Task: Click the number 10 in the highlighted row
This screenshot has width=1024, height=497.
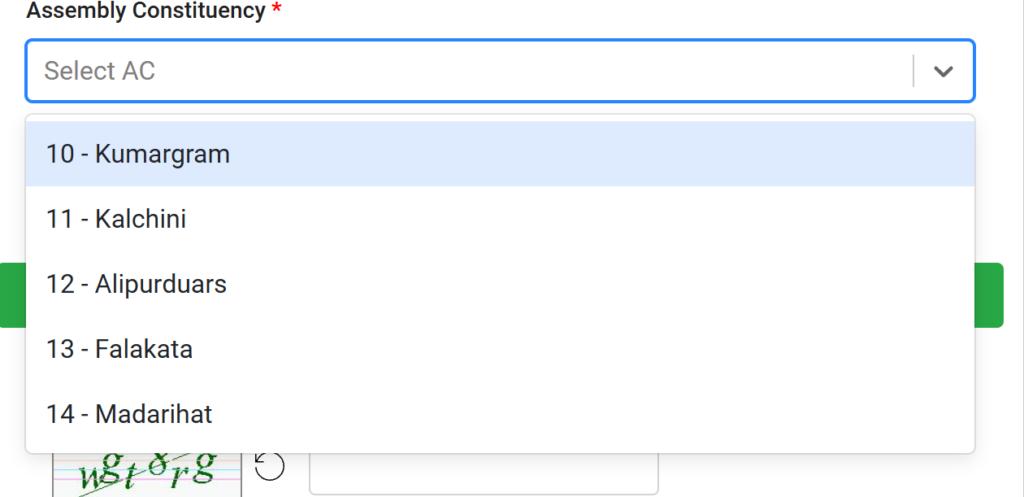Action: tap(60, 154)
